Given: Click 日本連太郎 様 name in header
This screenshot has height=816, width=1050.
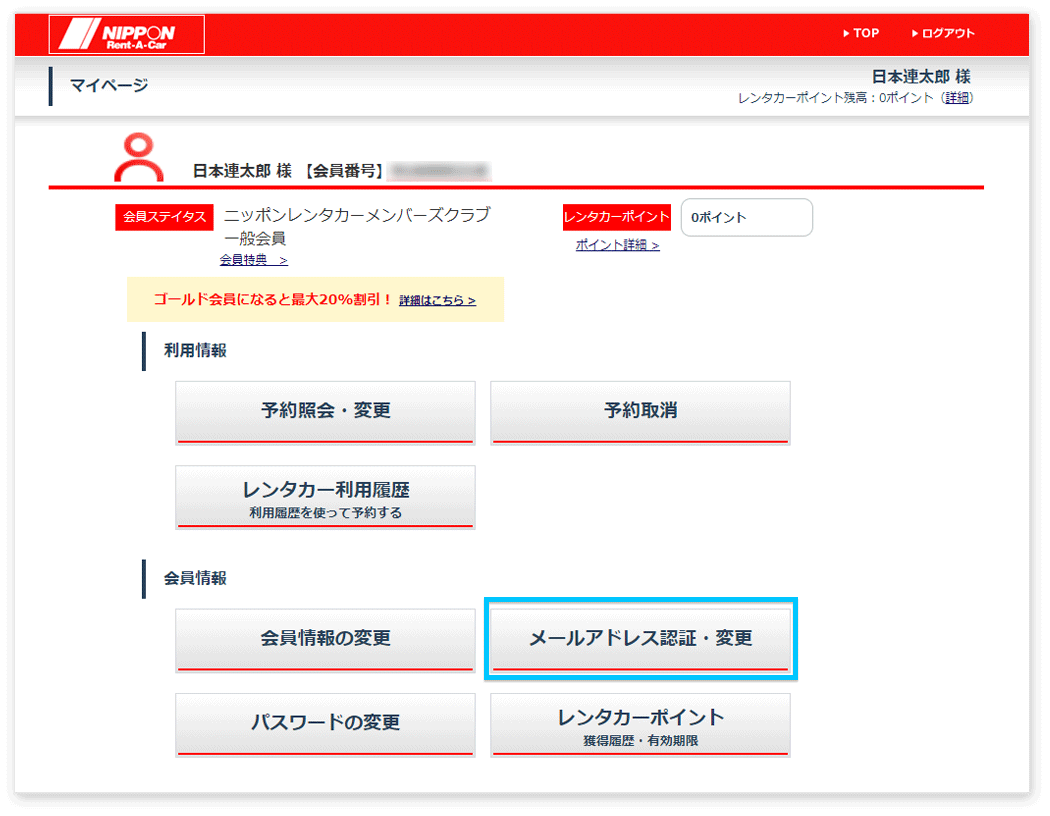Looking at the screenshot, I should (921, 77).
